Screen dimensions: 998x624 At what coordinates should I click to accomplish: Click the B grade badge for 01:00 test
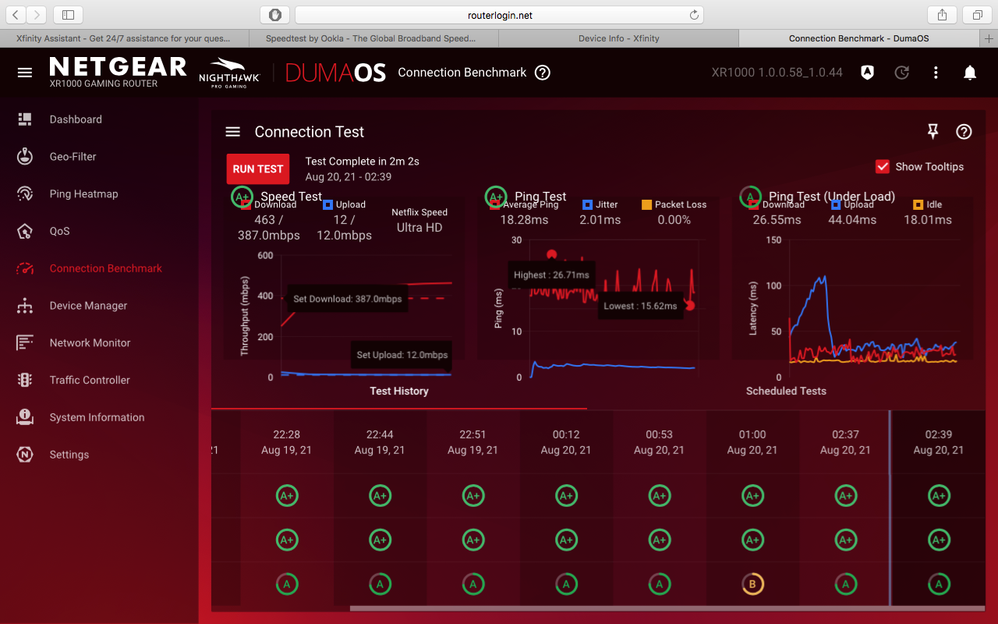(x=752, y=584)
